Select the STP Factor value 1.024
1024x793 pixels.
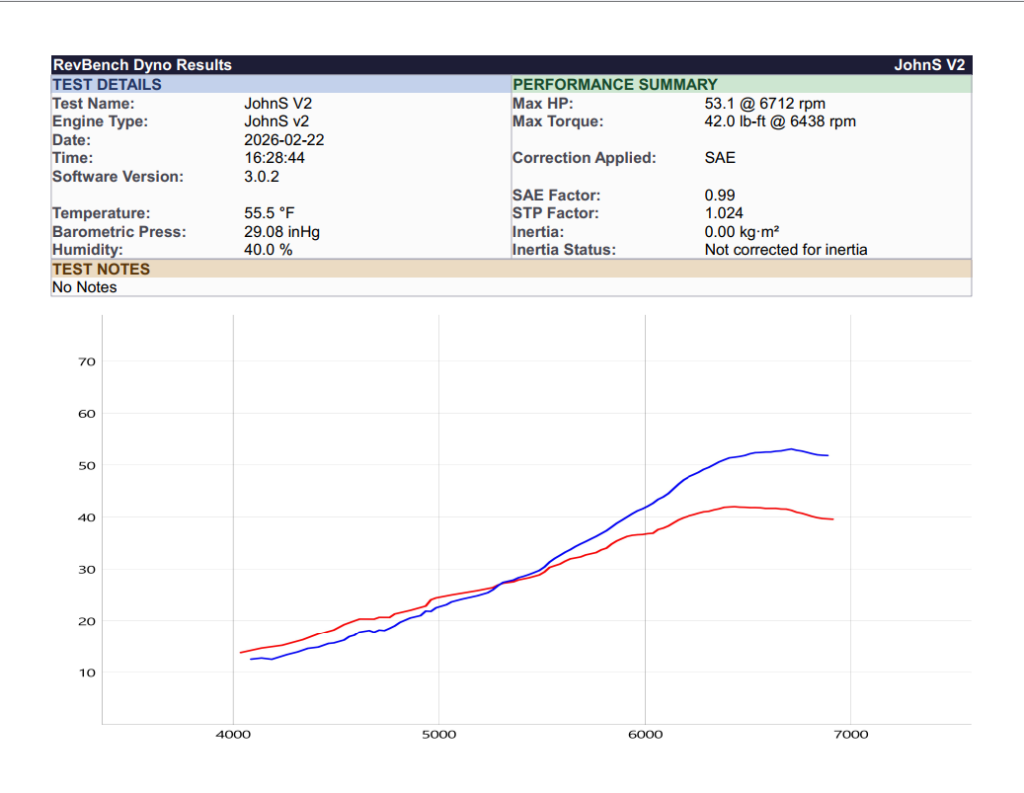[x=724, y=213]
